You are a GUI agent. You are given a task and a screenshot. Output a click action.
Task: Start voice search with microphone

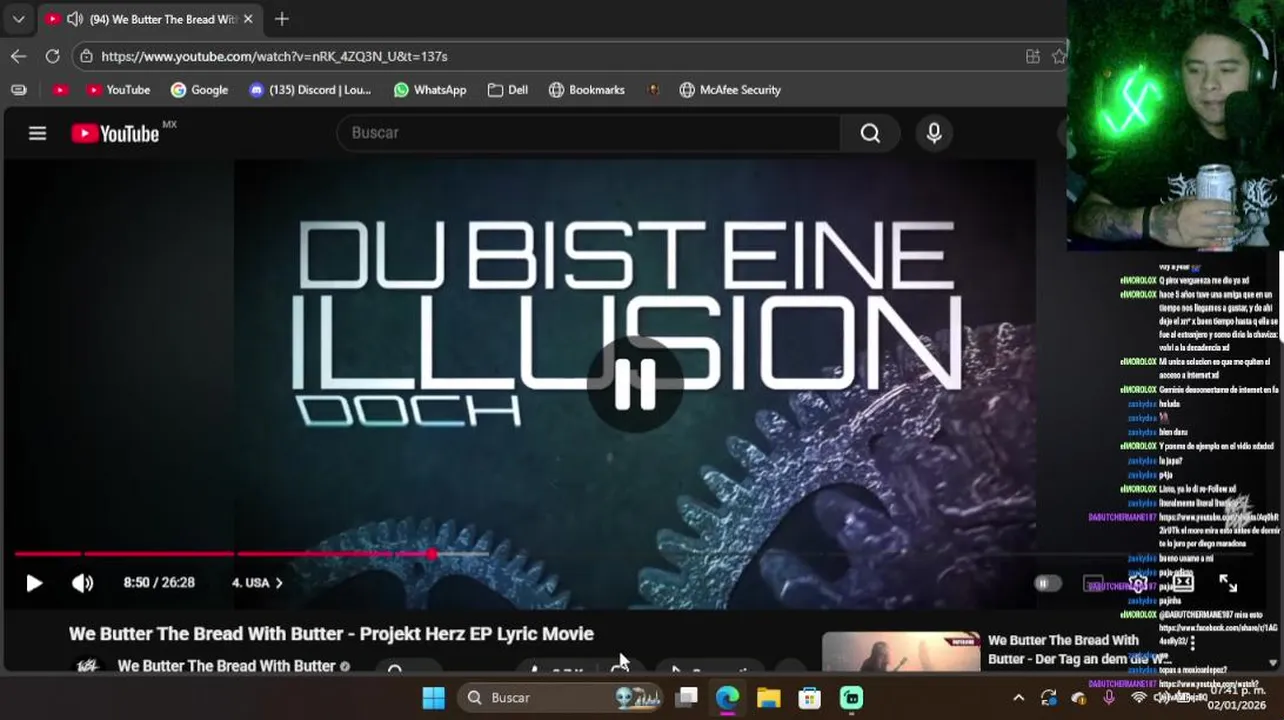pos(934,133)
